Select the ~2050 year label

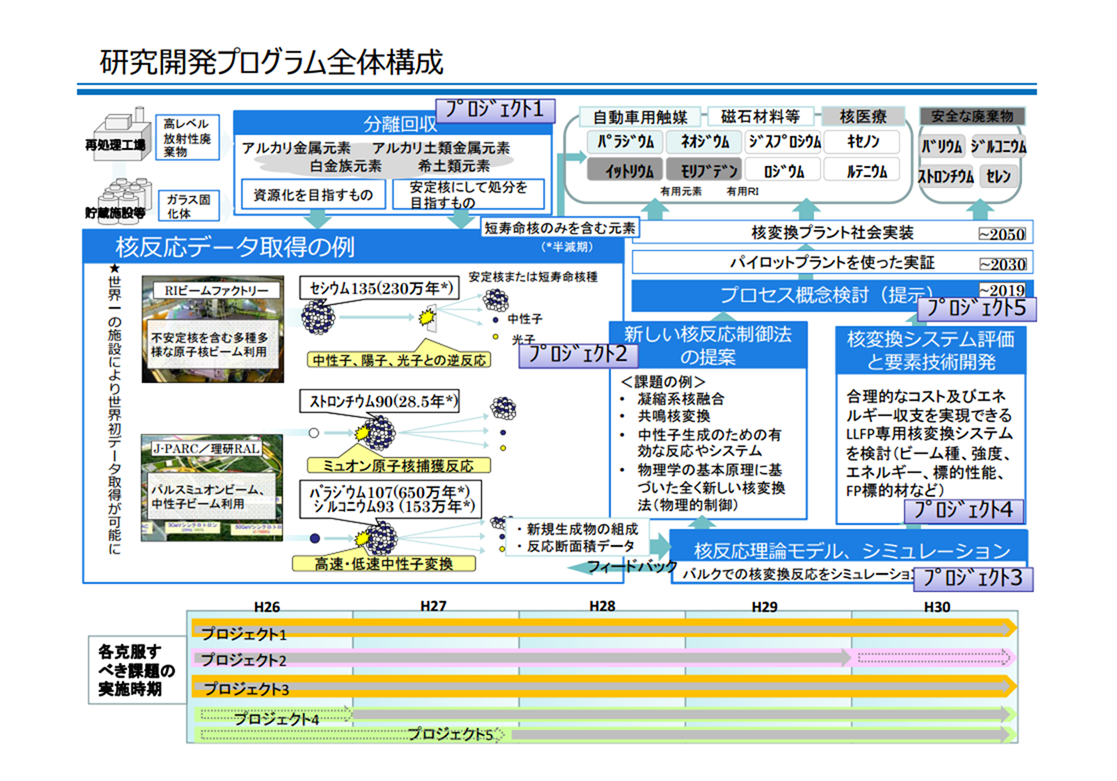[x=1002, y=234]
